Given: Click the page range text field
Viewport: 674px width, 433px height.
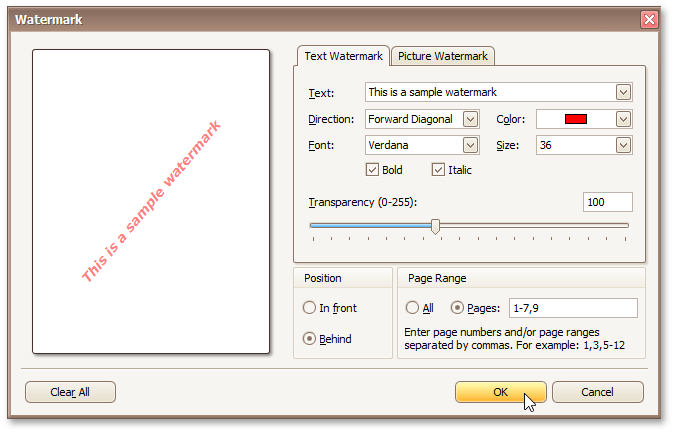Looking at the screenshot, I should click(573, 308).
